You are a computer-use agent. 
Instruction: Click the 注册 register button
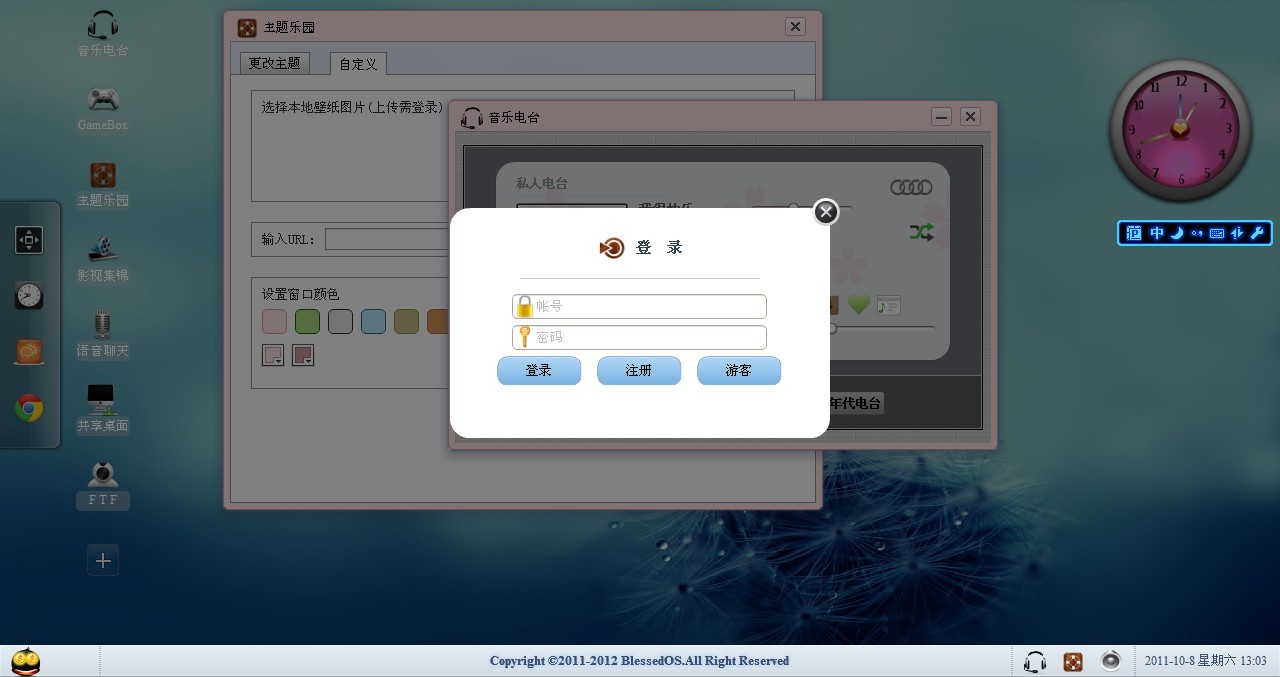[x=639, y=370]
